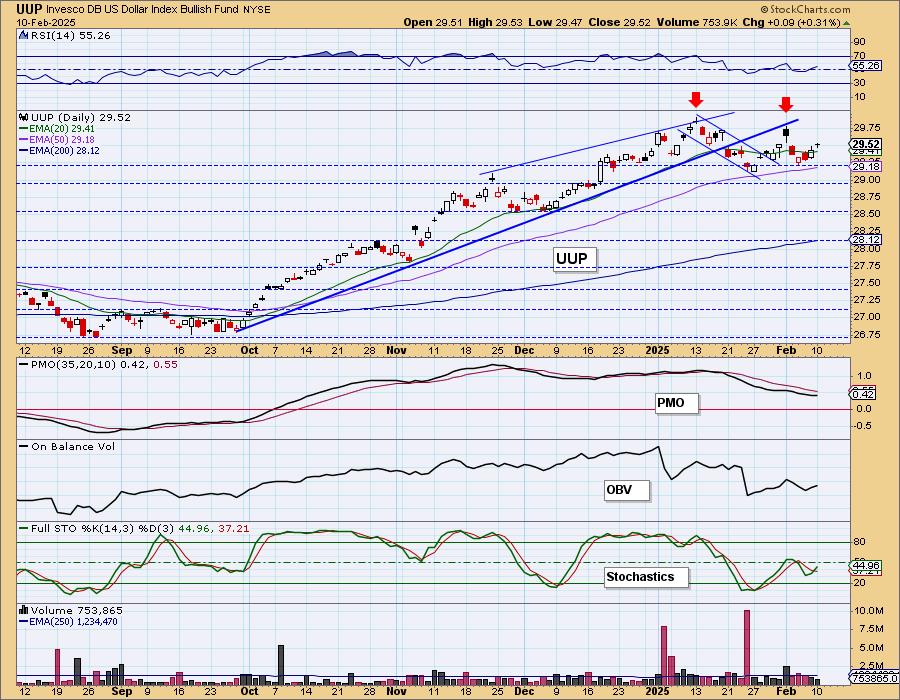
Task: Click the 28.12 EMA value tag on right axis
Action: (866, 240)
